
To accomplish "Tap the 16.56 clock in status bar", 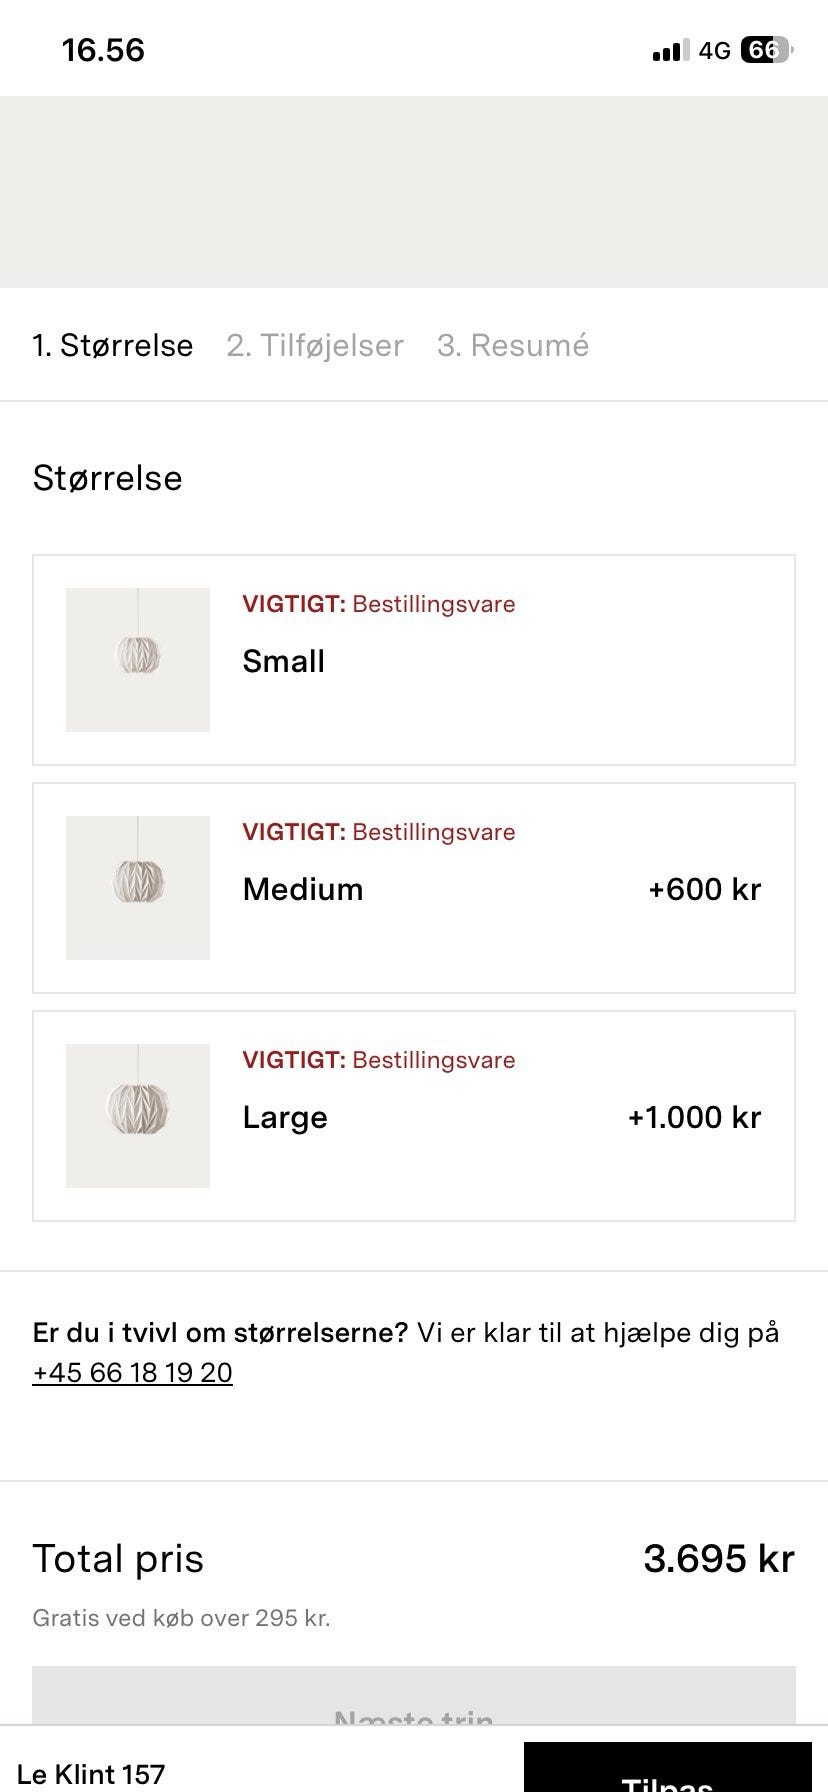I will (x=103, y=50).
